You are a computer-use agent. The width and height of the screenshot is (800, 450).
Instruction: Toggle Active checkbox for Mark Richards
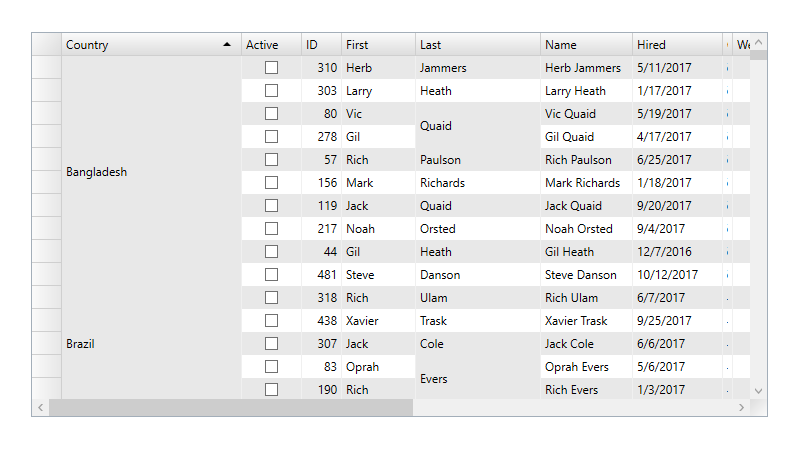(271, 183)
